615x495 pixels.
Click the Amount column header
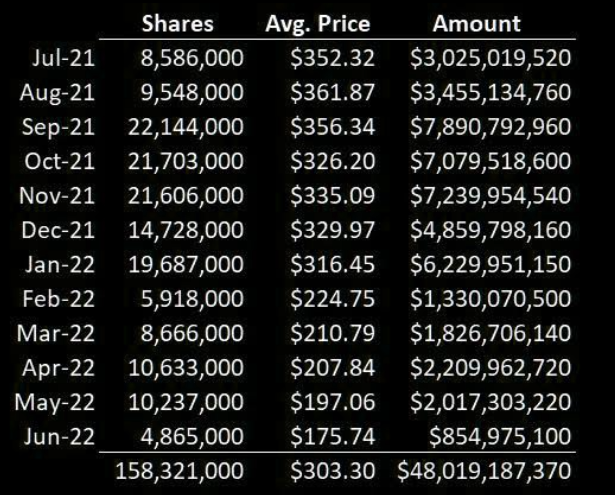476,23
